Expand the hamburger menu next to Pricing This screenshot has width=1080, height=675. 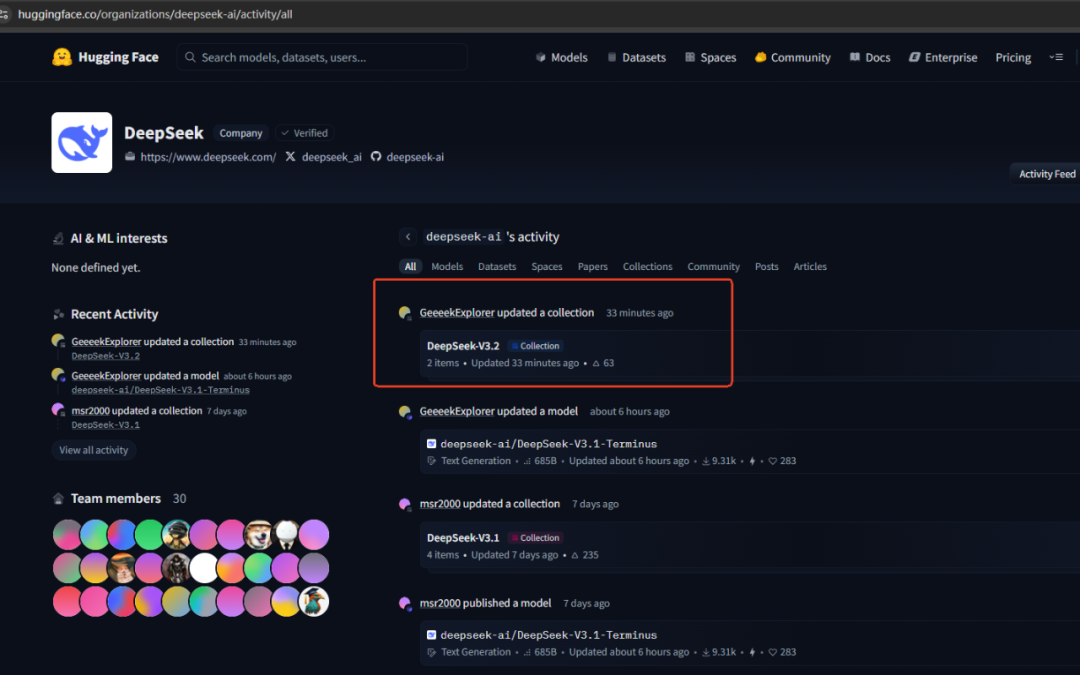(x=1056, y=57)
